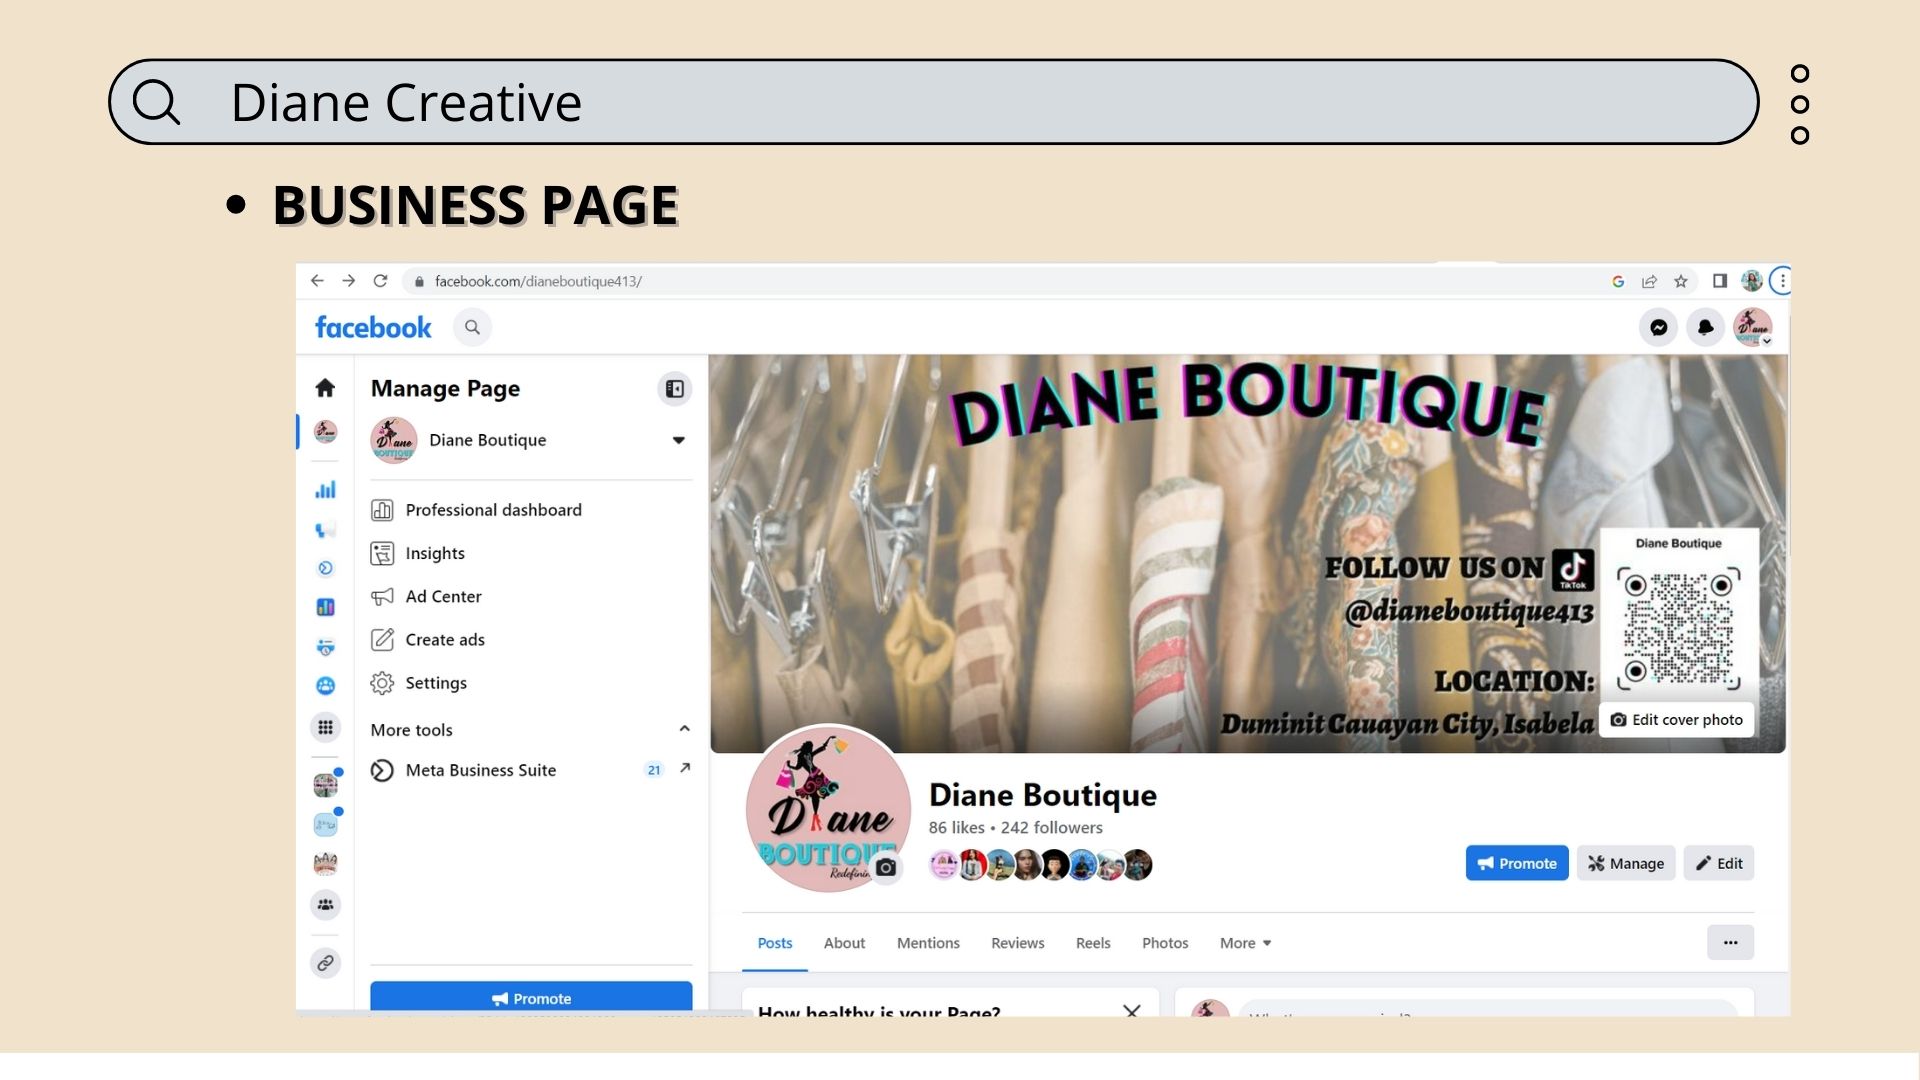The width and height of the screenshot is (1920, 1080).
Task: Collapse the Manage Page sidebar panel
Action: [x=675, y=389]
